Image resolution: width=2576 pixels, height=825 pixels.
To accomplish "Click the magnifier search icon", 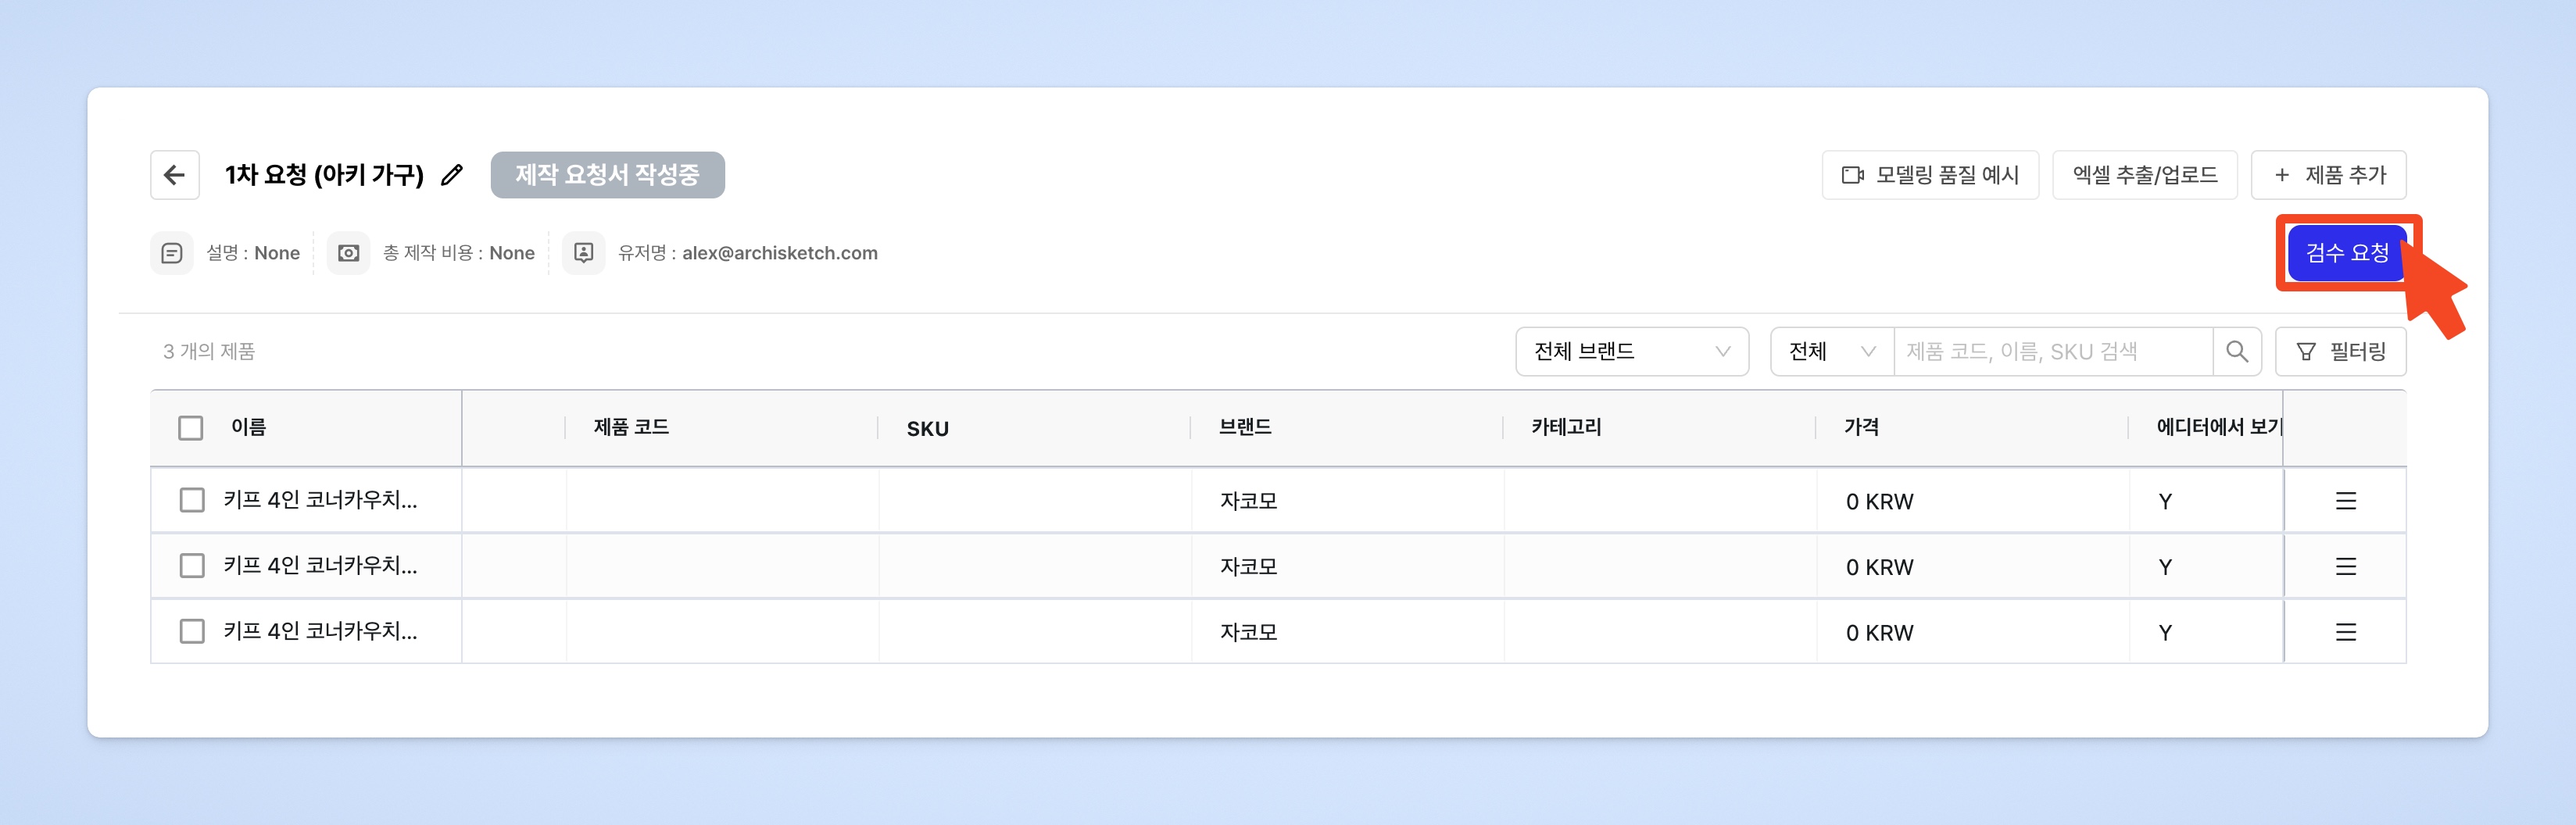I will tap(2237, 351).
